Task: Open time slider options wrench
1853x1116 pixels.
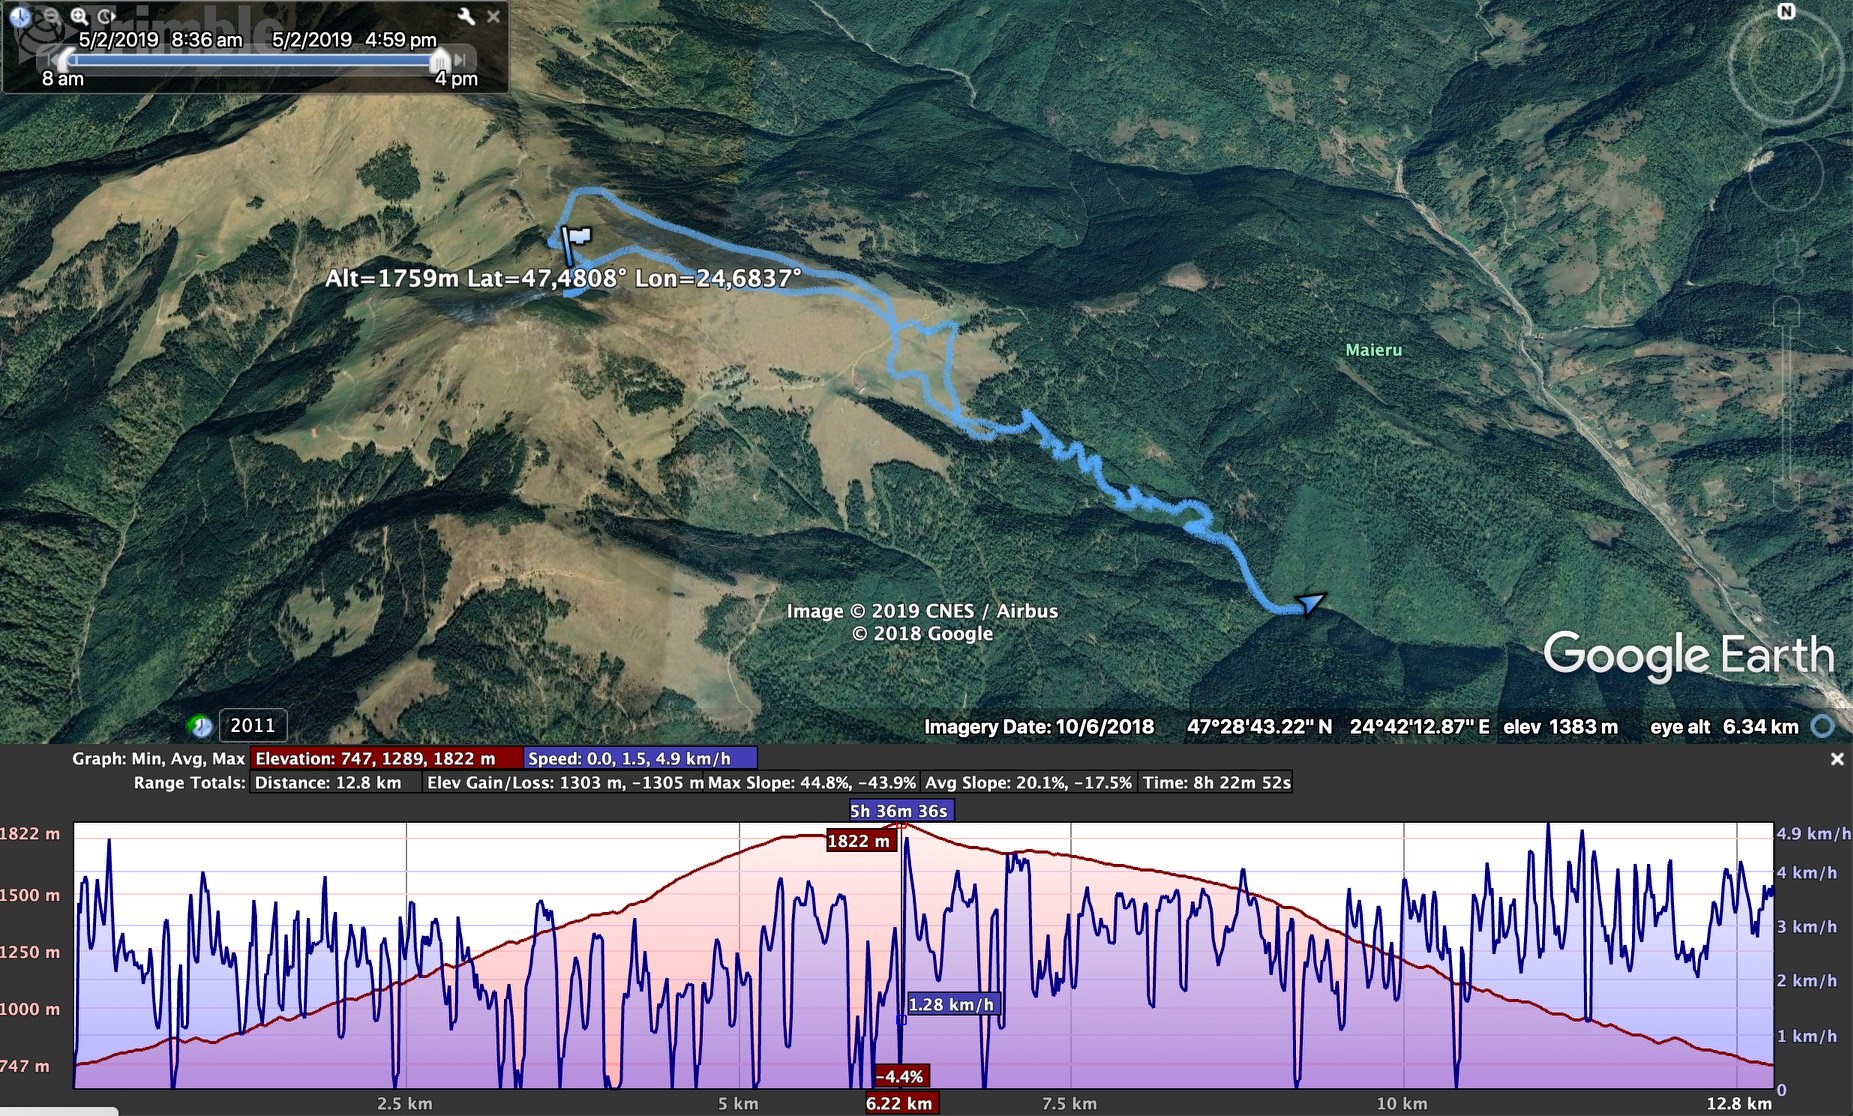Action: (466, 16)
